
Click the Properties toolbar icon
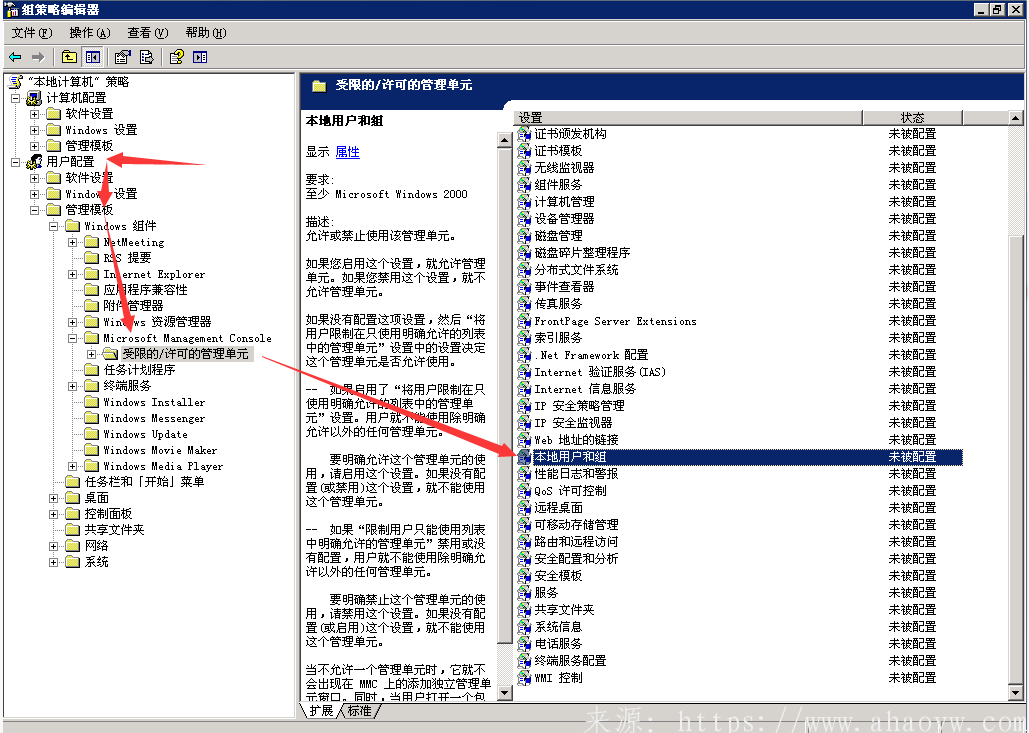pos(122,57)
